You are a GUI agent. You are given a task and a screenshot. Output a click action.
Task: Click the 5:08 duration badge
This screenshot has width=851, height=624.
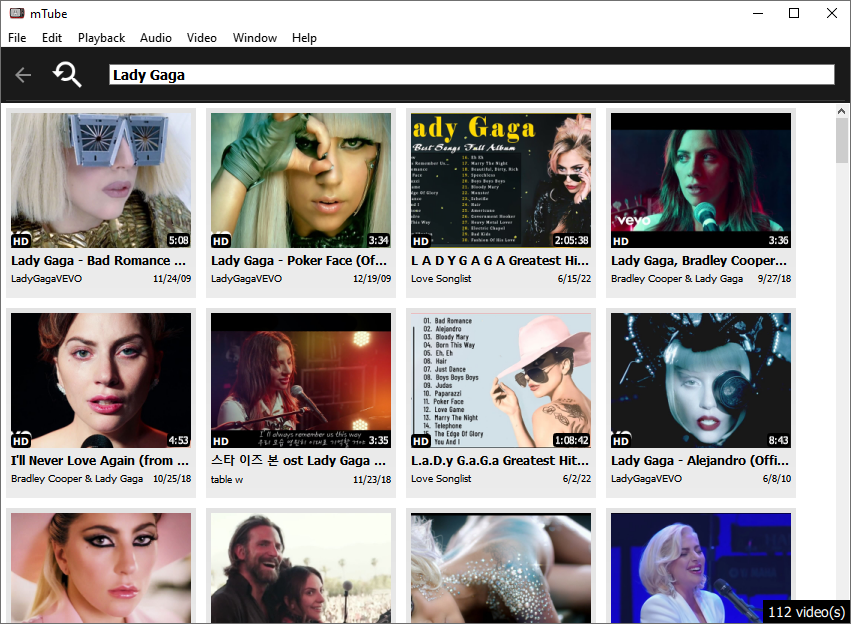[178, 241]
